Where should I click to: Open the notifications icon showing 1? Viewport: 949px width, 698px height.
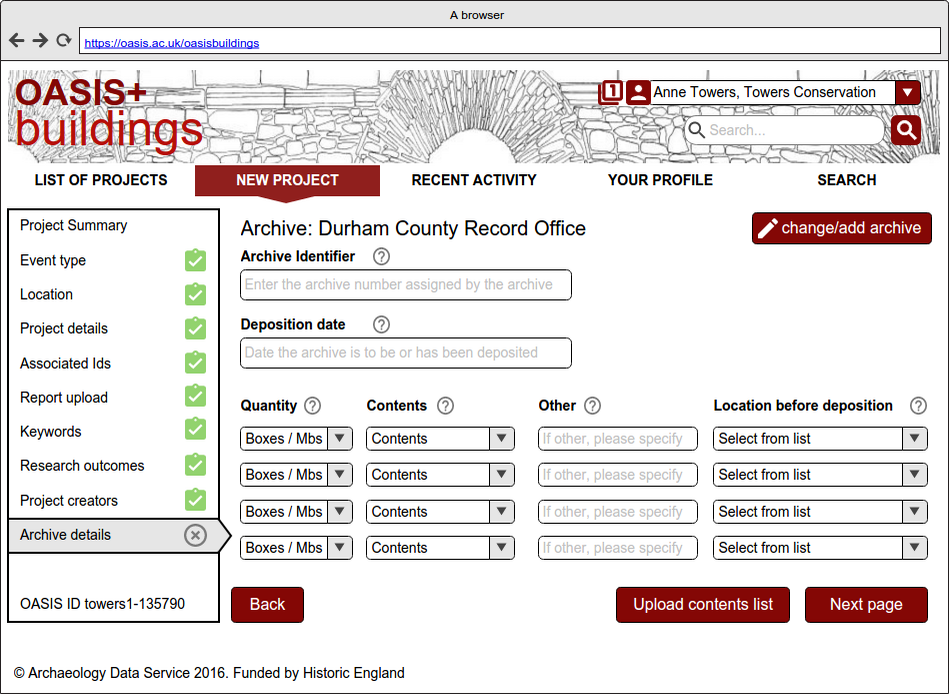[x=610, y=92]
